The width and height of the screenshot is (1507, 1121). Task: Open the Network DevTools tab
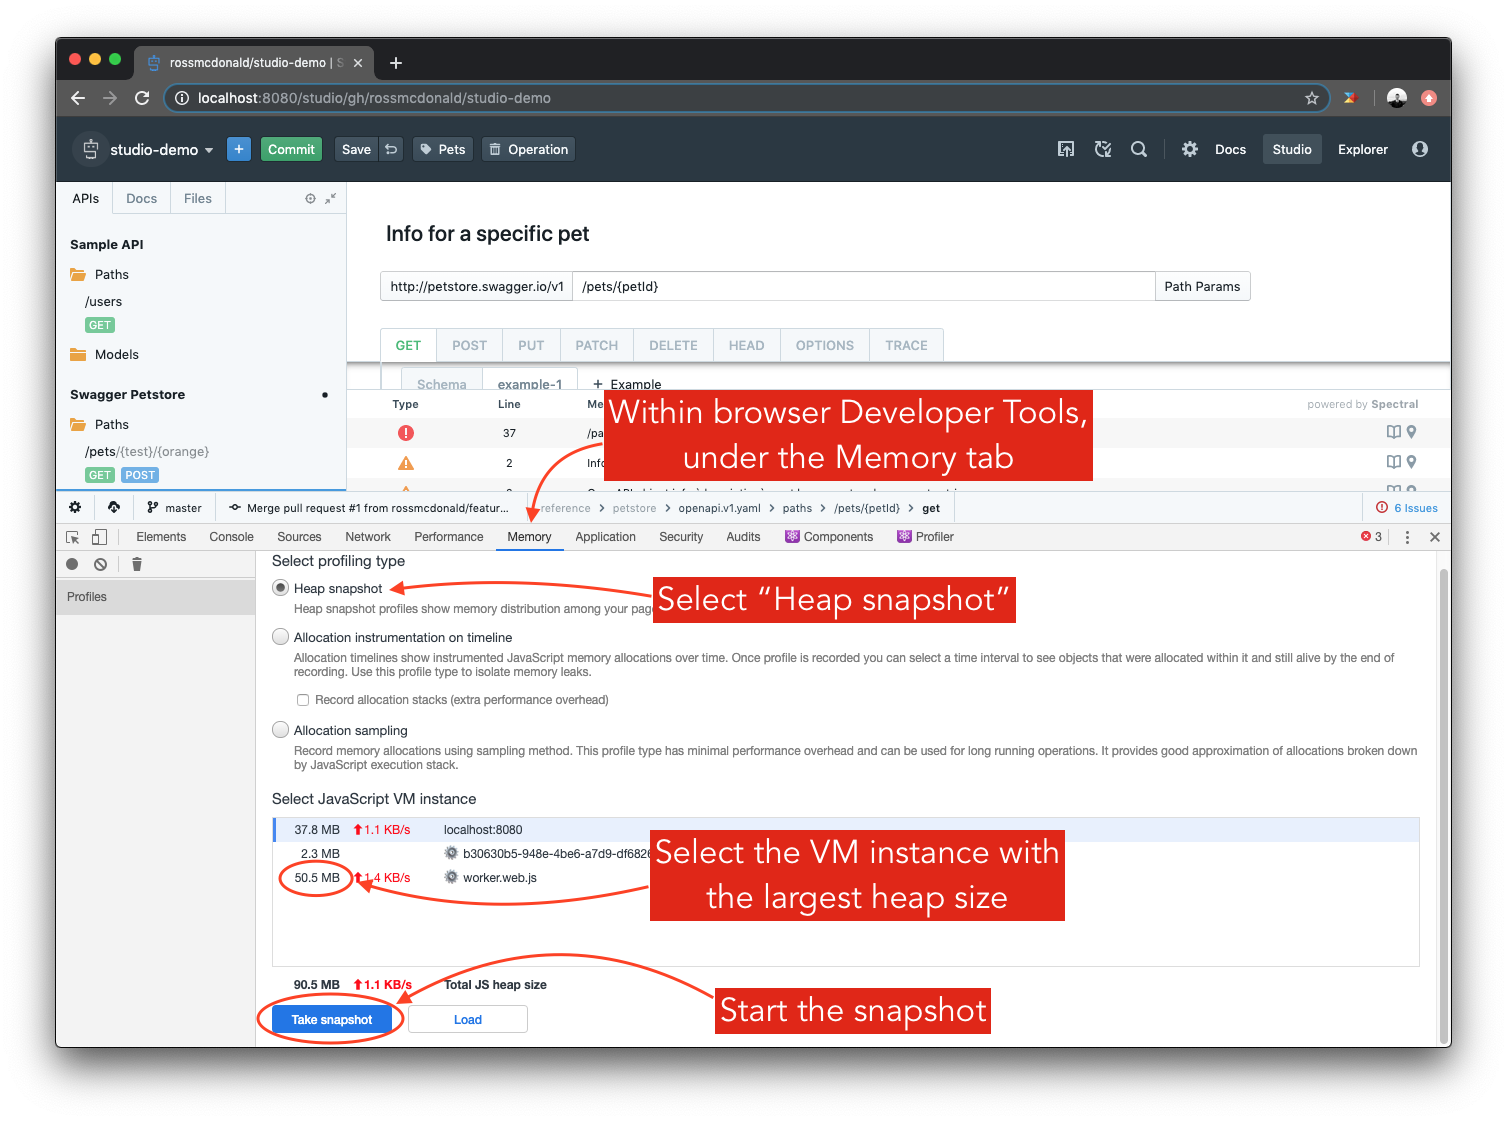click(x=368, y=537)
